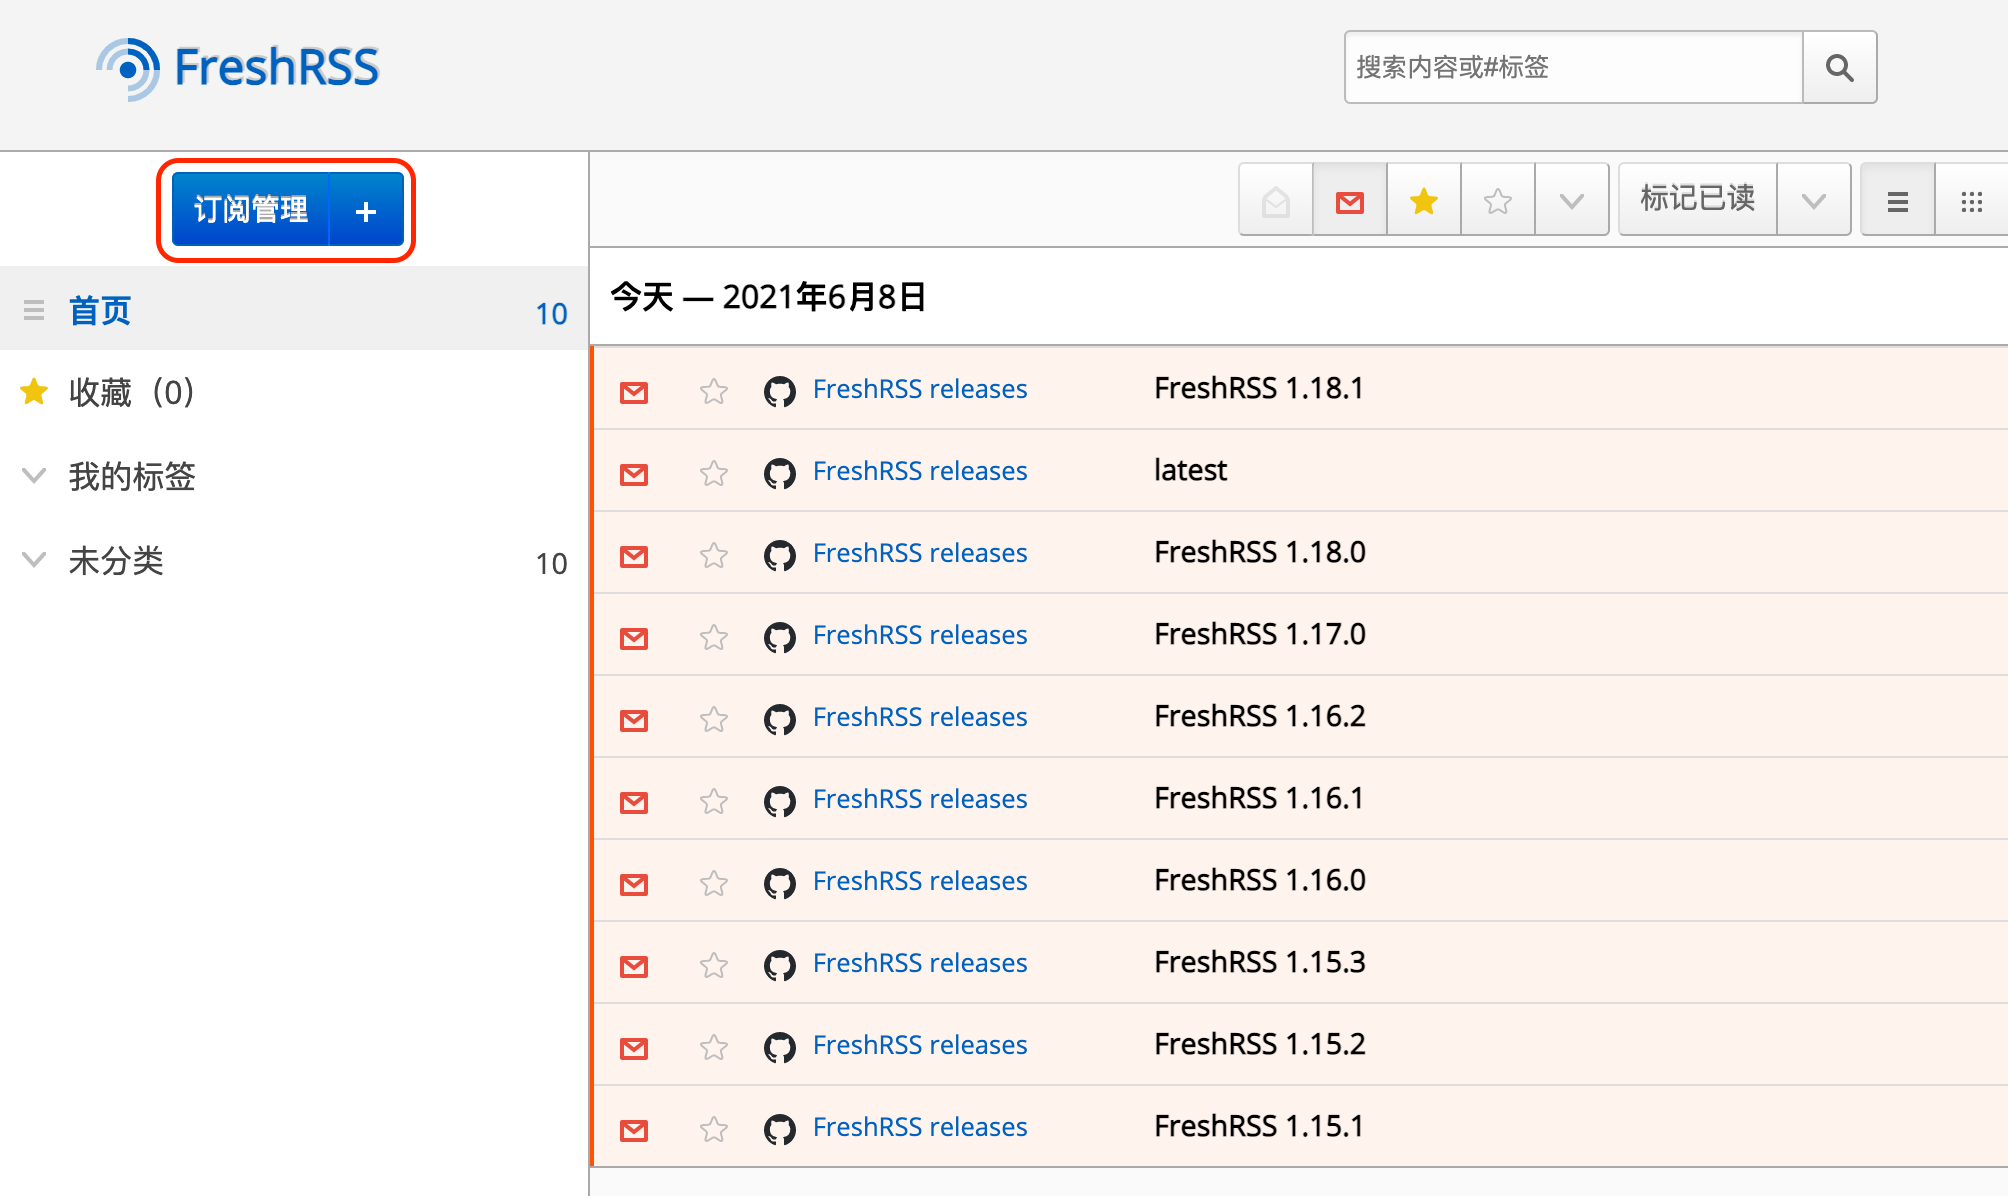Open 未分类 category
This screenshot has height=1196, width=2008.
tap(116, 560)
